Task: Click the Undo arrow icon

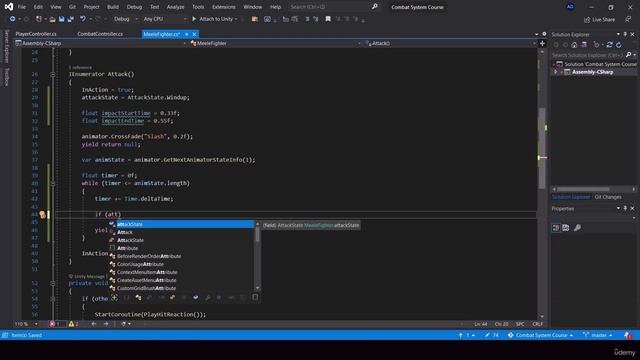Action: pos(83,19)
